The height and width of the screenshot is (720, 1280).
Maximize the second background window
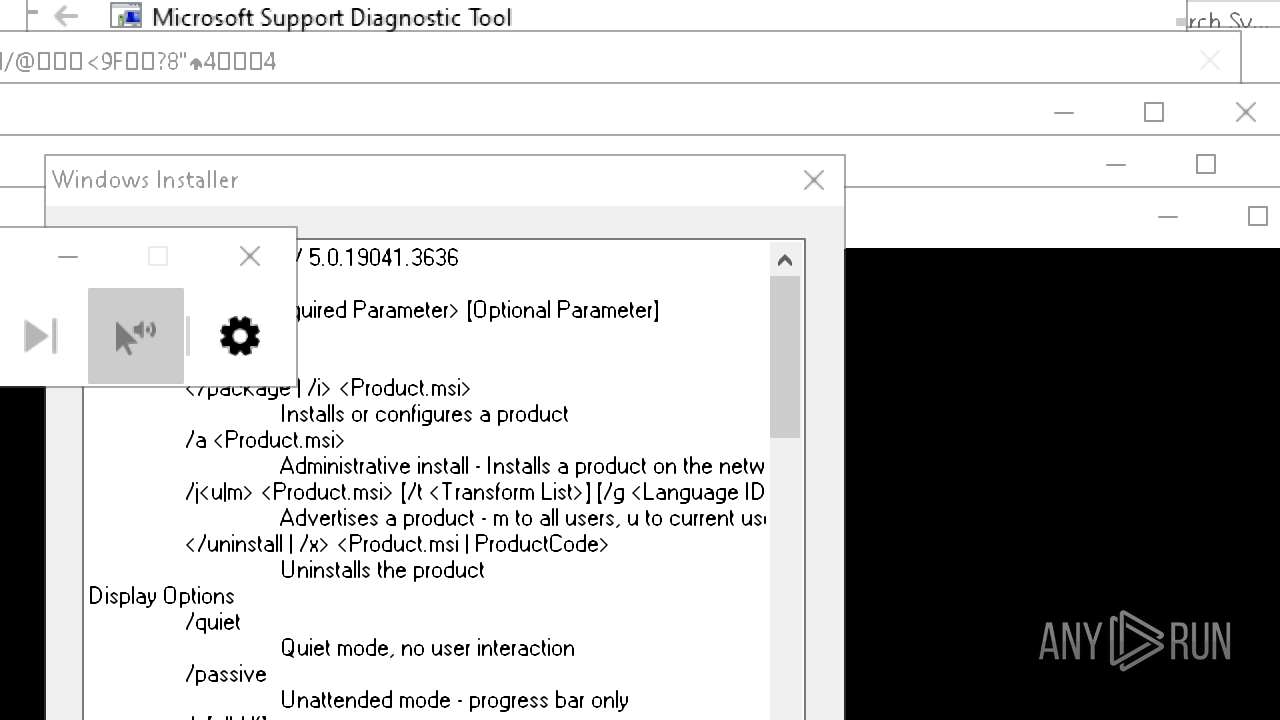(x=1206, y=164)
